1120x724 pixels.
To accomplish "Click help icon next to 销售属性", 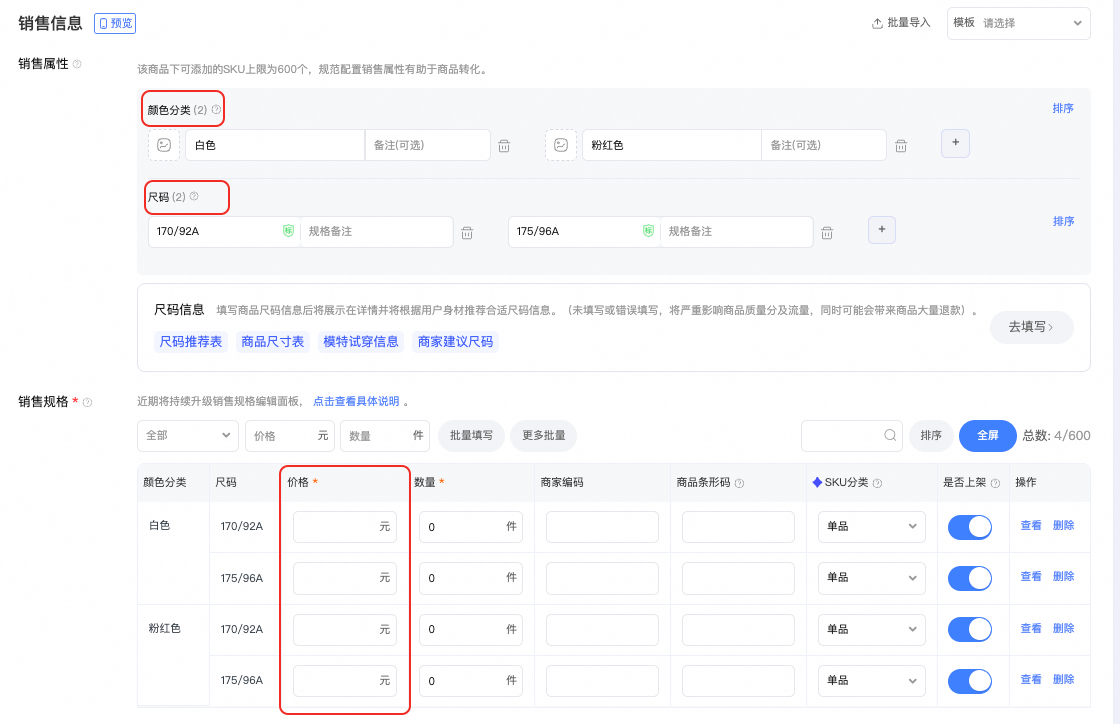I will 77,64.
